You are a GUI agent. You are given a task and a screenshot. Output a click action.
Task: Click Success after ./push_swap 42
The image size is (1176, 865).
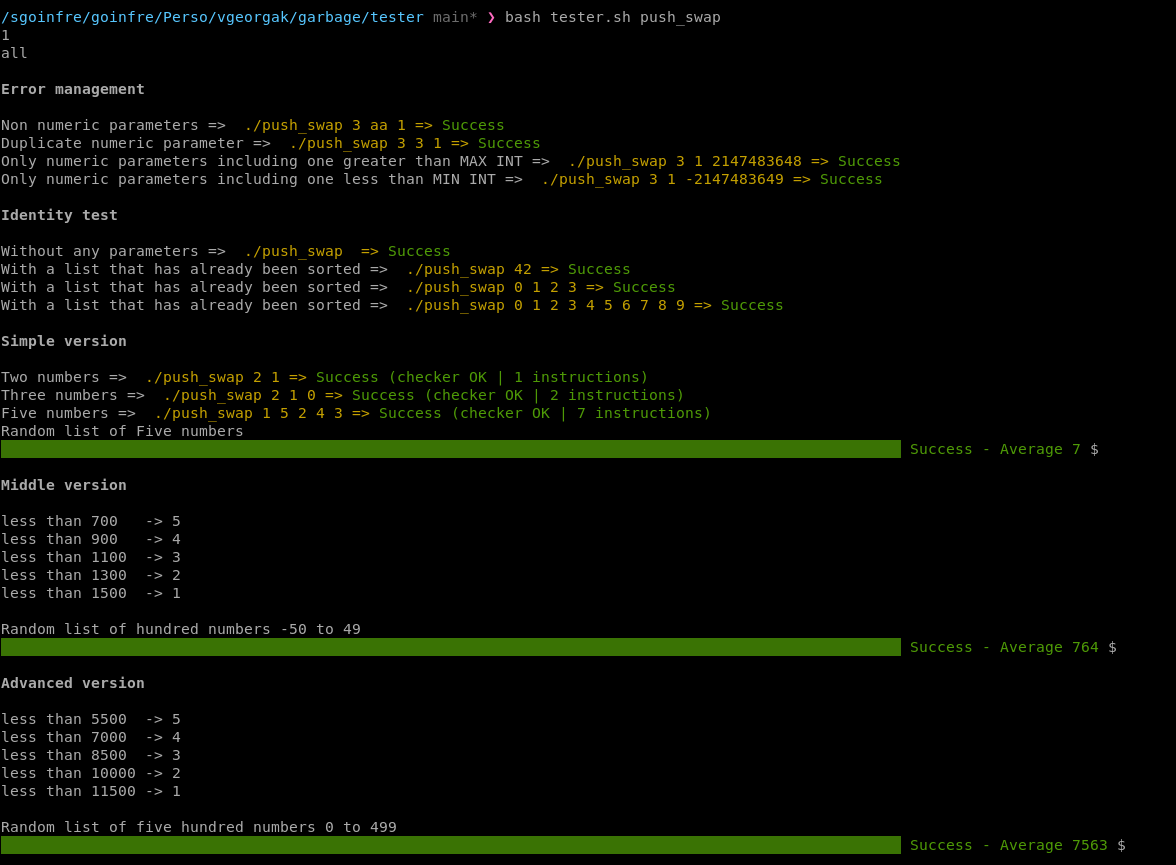coord(598,269)
